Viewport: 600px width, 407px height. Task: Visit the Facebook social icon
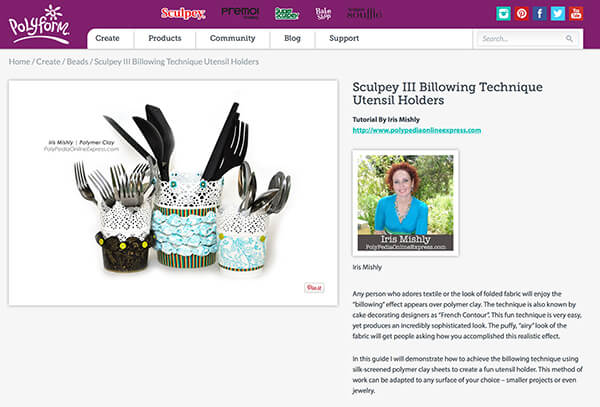(540, 14)
